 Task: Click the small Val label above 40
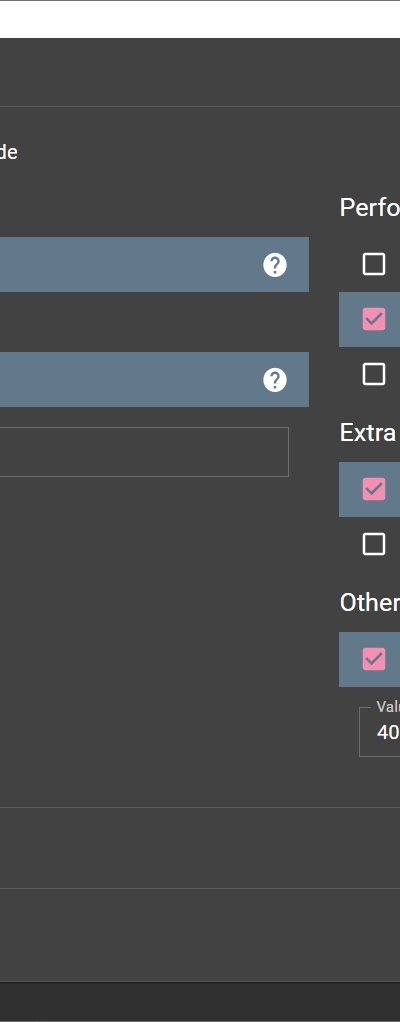click(388, 707)
